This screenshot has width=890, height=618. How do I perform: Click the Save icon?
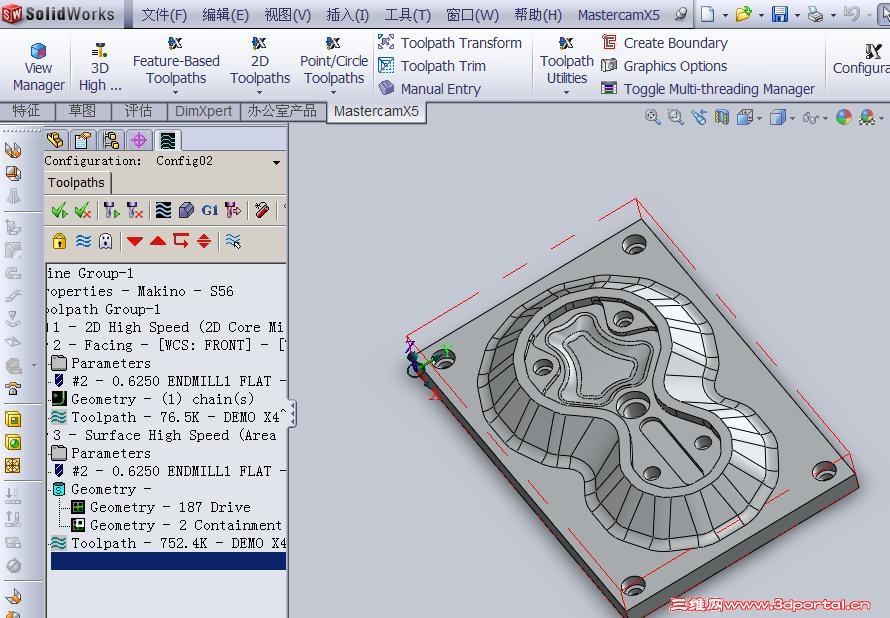(780, 14)
